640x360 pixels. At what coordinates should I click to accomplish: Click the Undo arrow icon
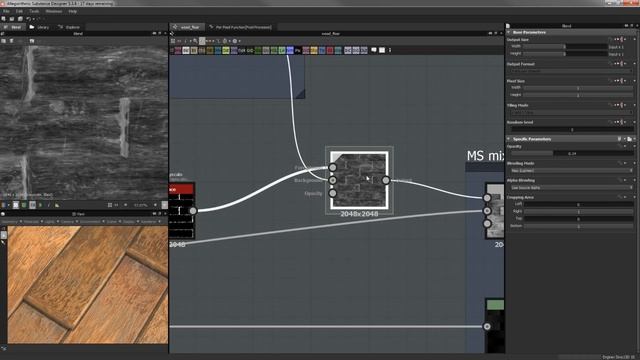pos(28,19)
